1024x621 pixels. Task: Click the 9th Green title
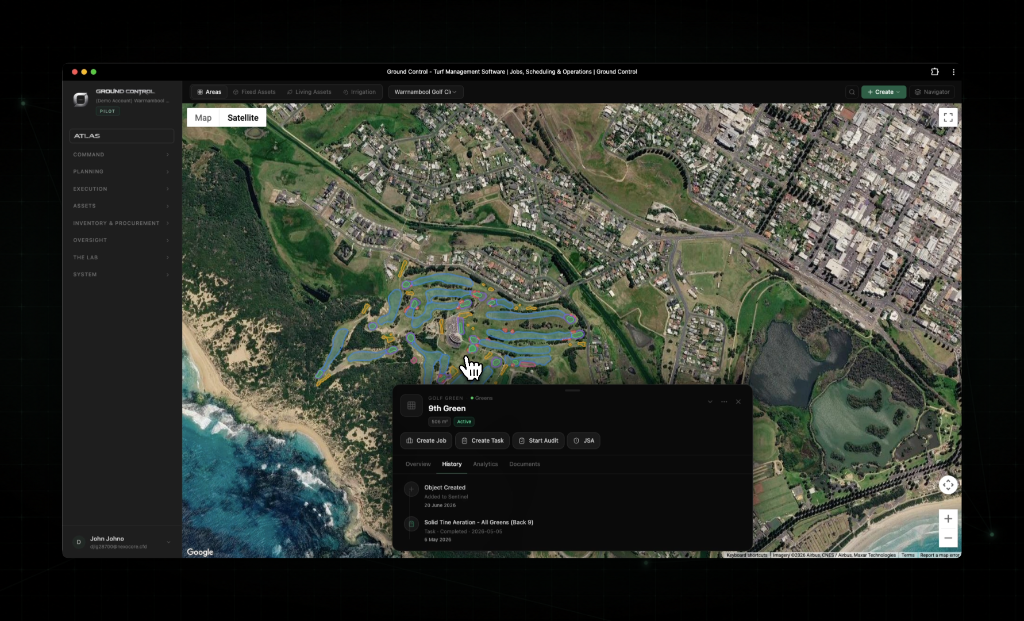tap(447, 409)
